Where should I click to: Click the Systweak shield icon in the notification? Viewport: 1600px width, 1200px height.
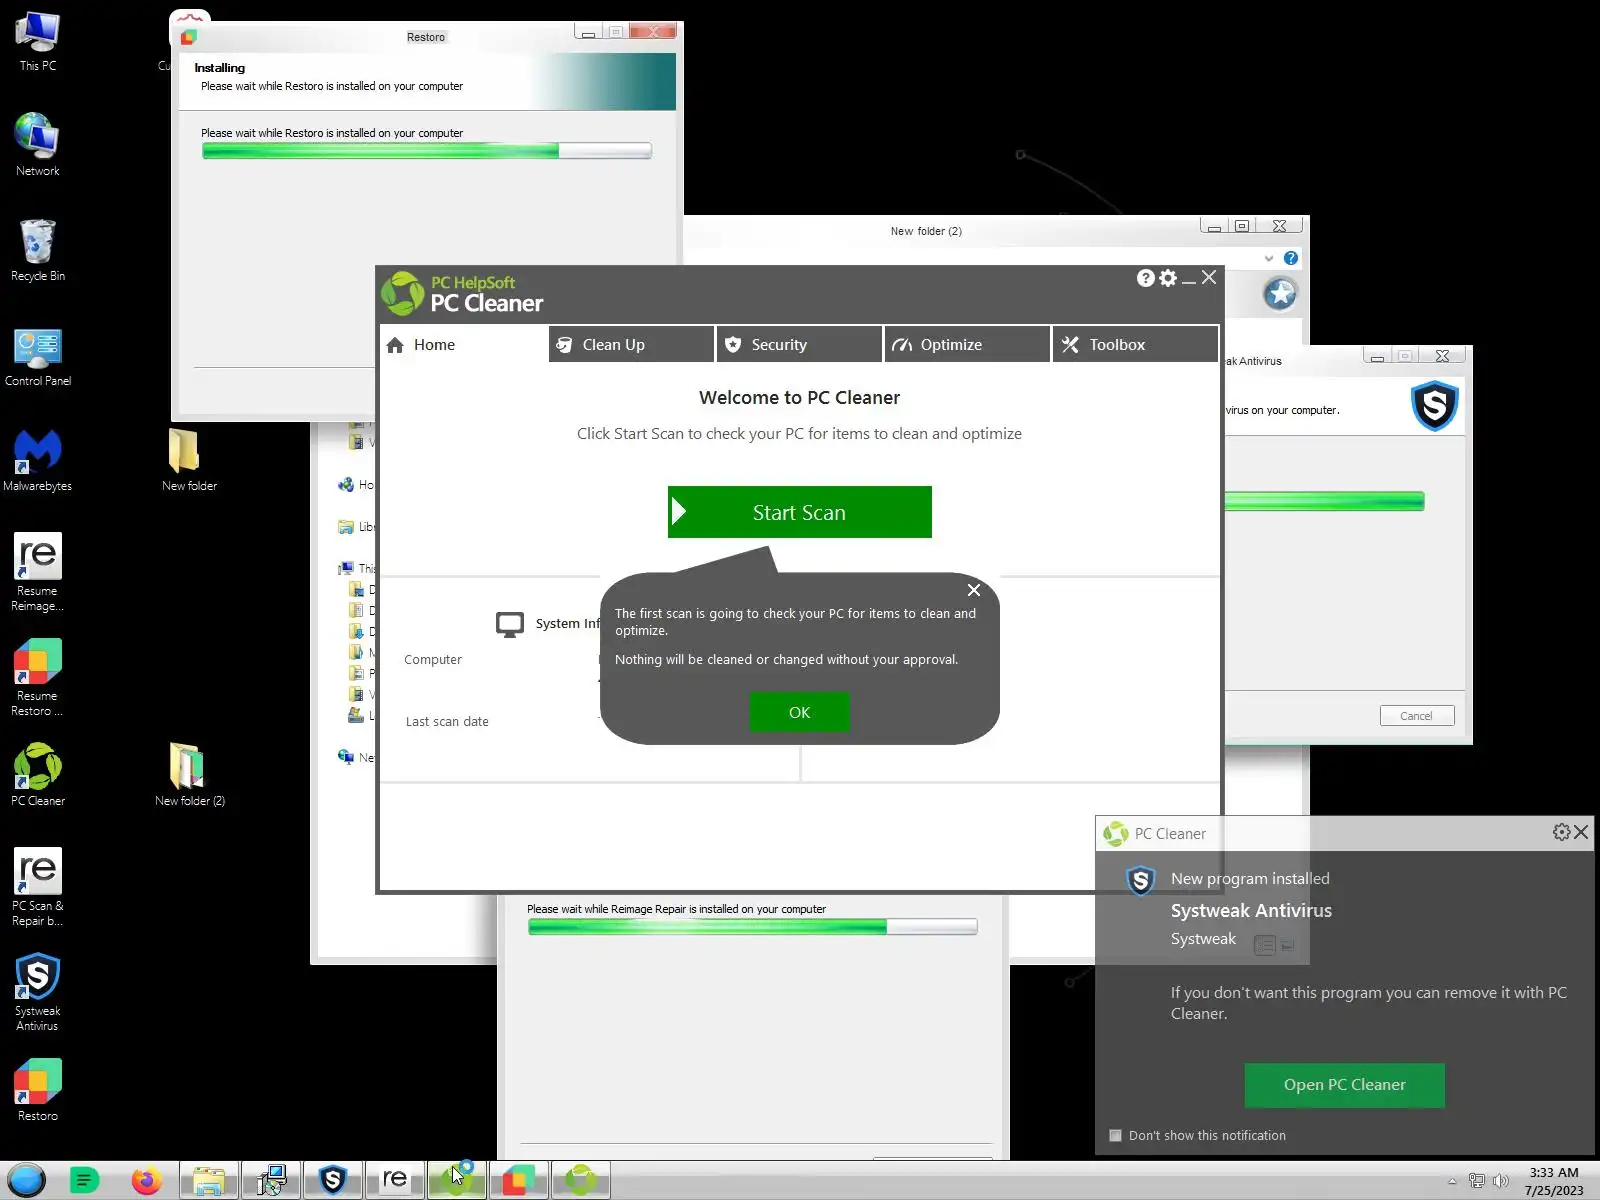1141,880
